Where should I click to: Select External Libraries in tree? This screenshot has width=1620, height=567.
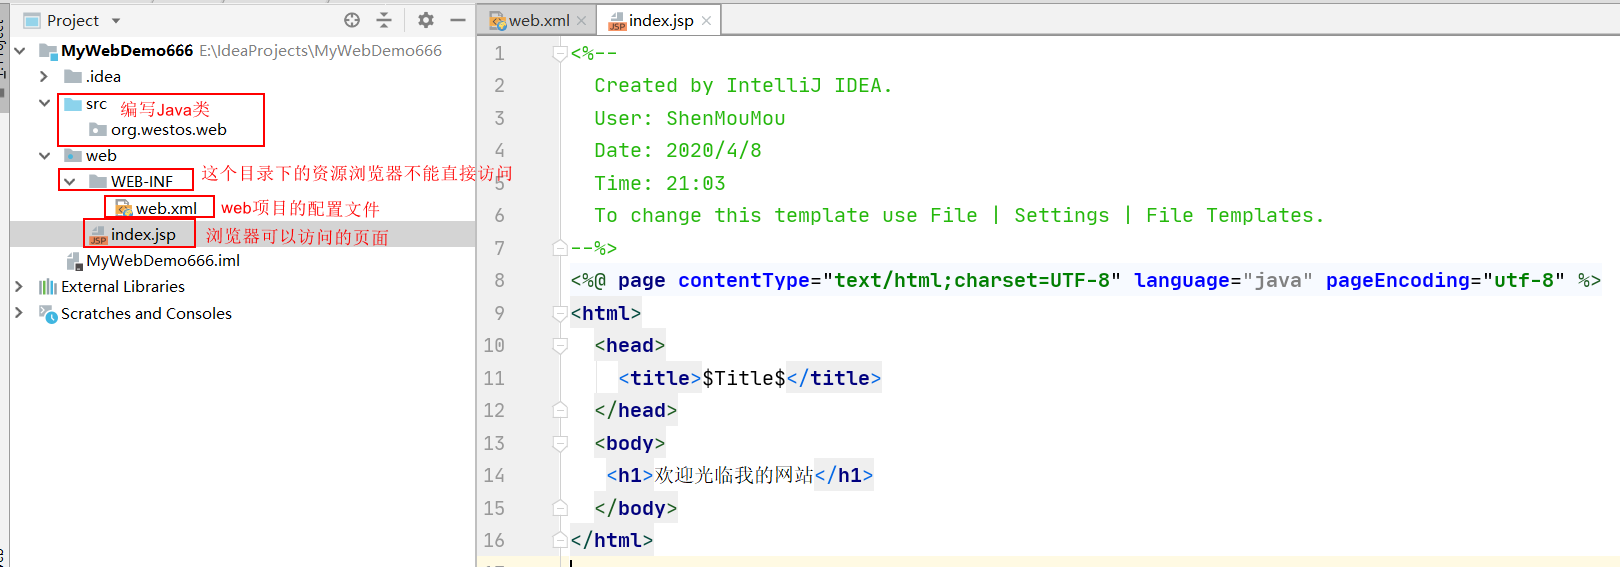click(x=123, y=286)
